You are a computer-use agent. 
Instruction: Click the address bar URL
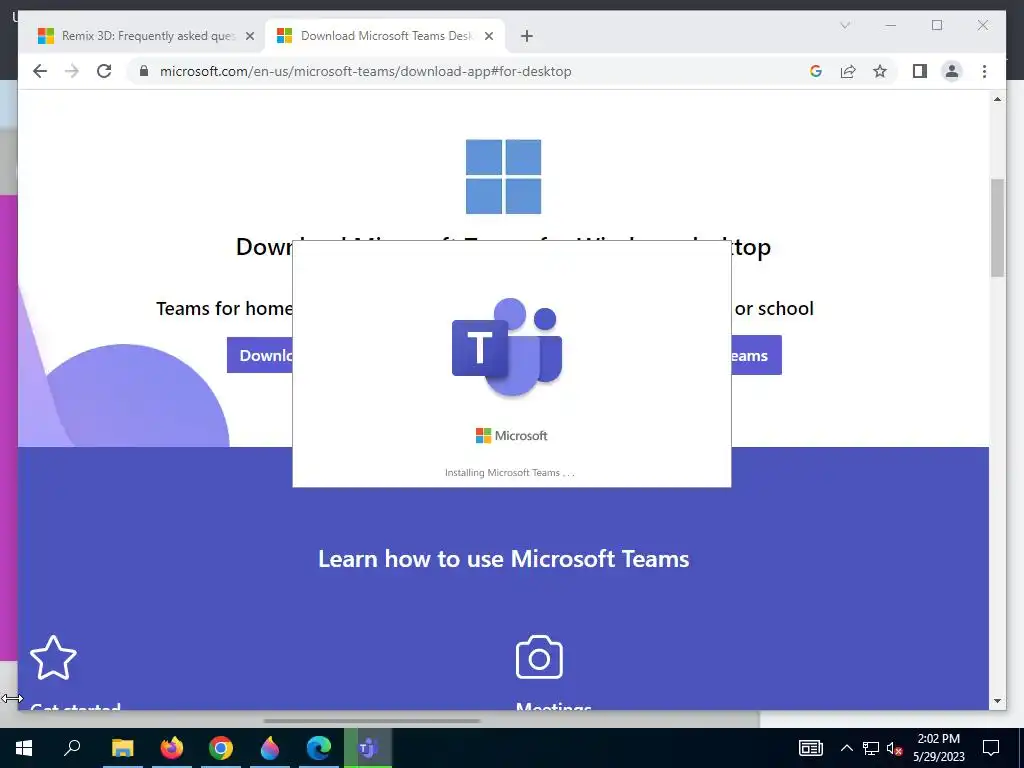(366, 71)
